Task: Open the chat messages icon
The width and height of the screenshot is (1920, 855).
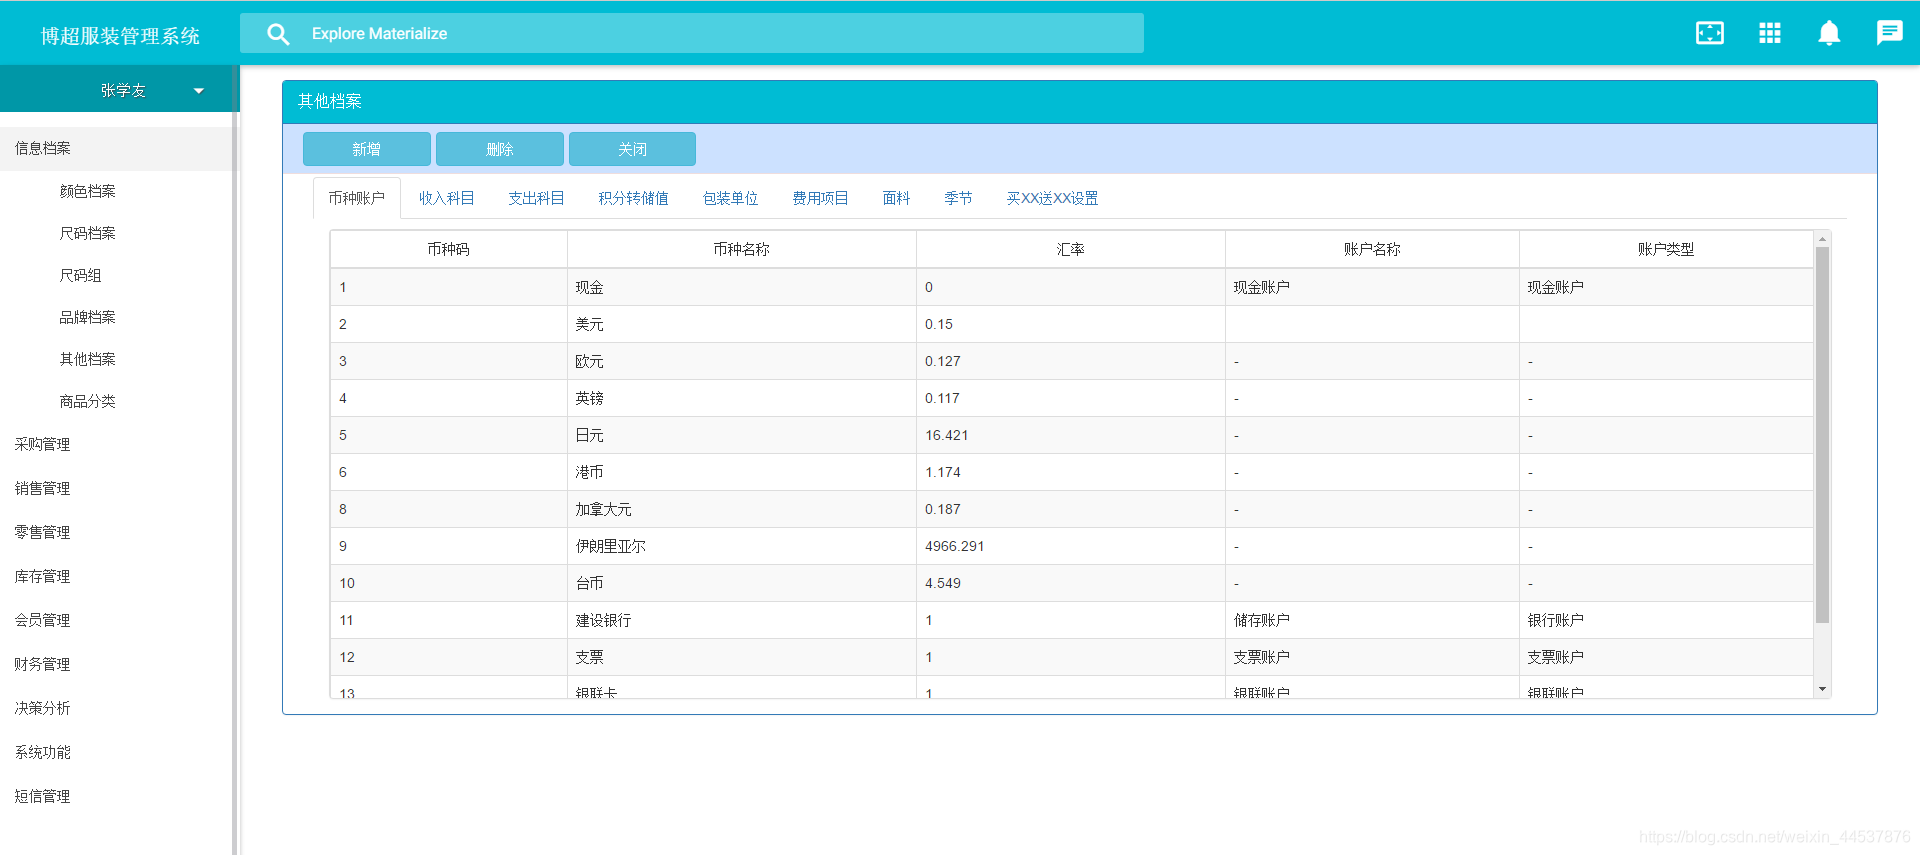Action: (1889, 33)
